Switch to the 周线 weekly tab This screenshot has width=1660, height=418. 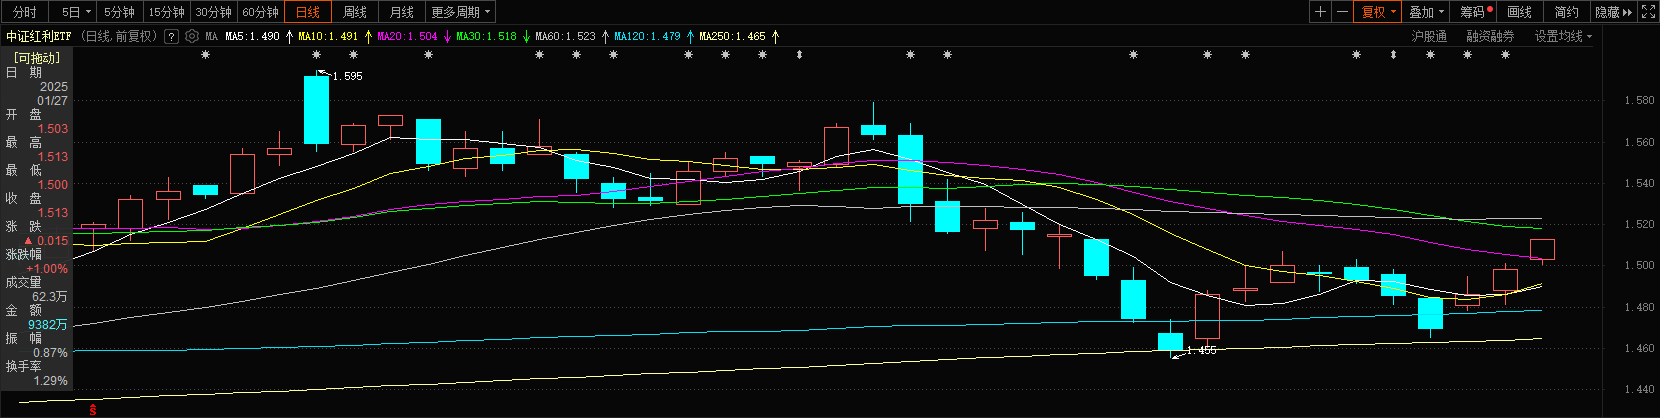[x=355, y=12]
